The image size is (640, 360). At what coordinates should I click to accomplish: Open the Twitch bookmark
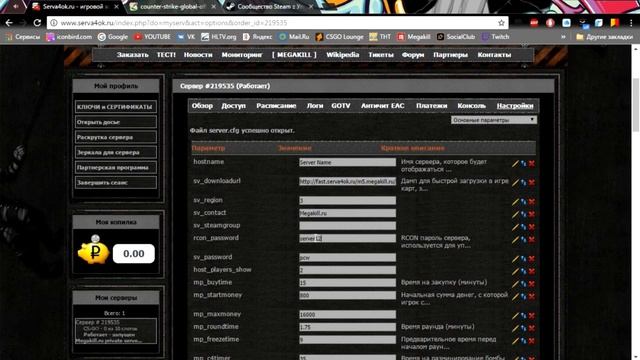click(x=496, y=37)
